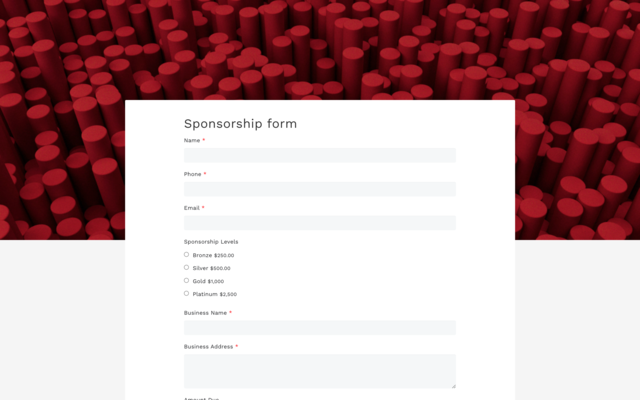Click the 'Sponsorship form' heading

pos(240,124)
